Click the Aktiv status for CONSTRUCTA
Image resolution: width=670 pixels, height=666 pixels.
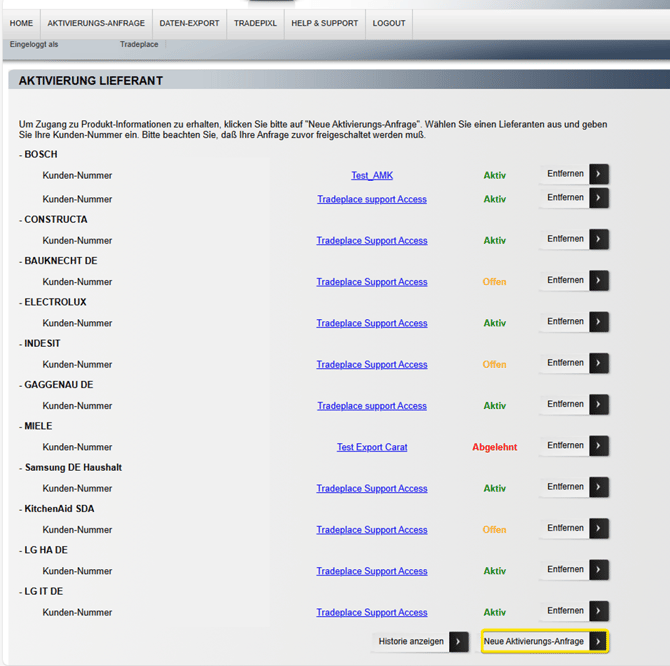coord(494,241)
